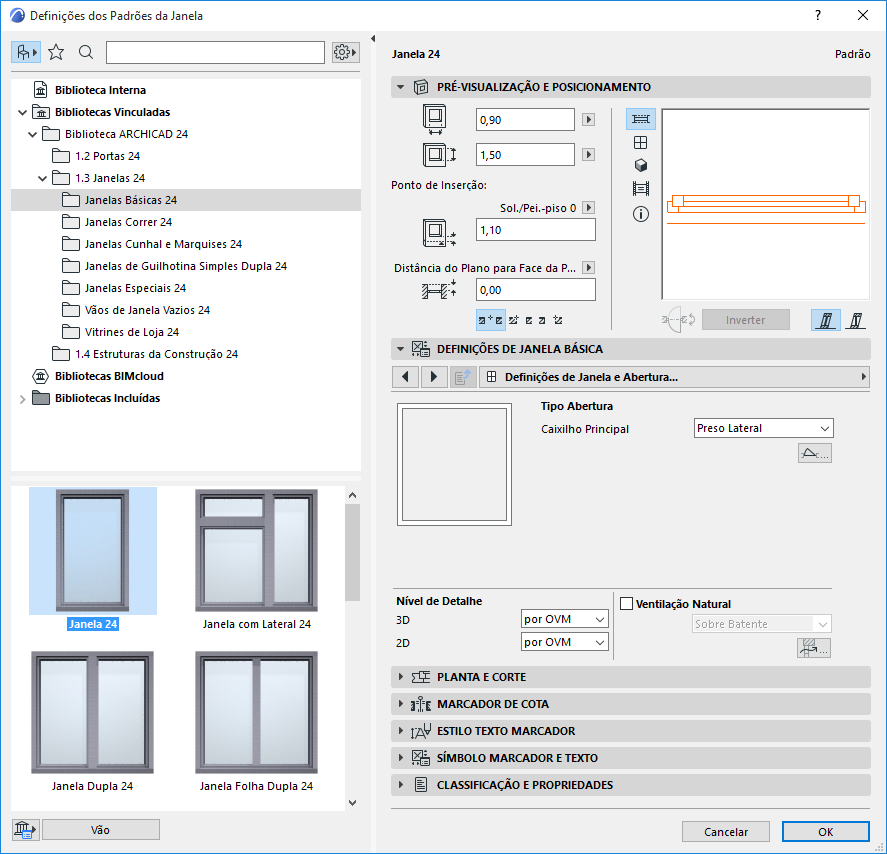Select the floor plan preview icon
This screenshot has height=854, width=887.
641,119
